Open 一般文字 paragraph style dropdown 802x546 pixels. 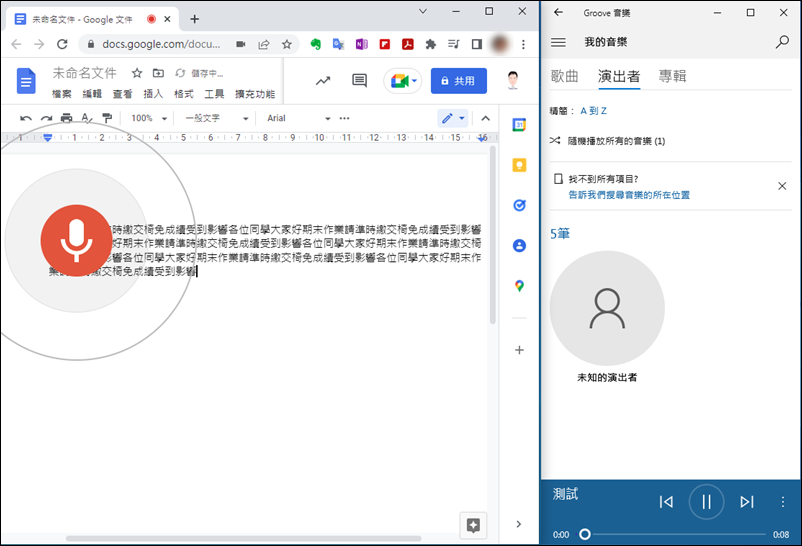click(216, 118)
